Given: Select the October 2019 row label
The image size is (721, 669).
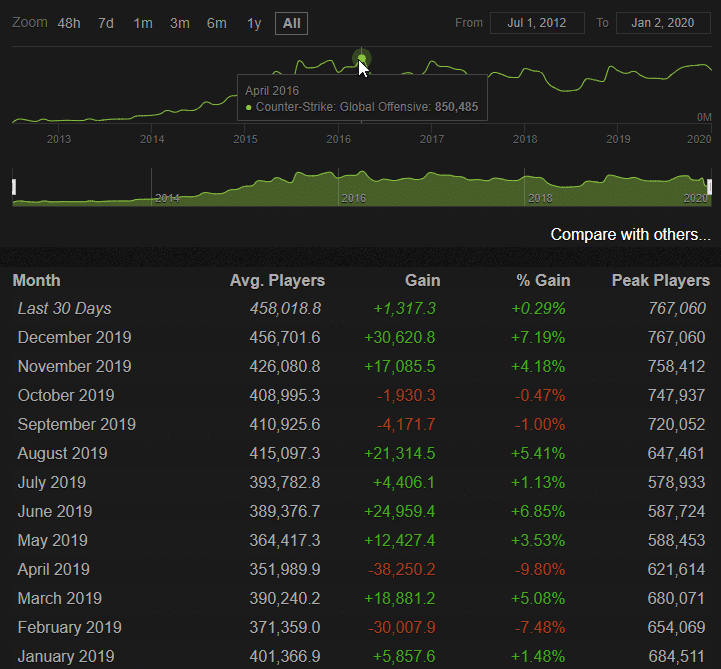Looking at the screenshot, I should (66, 395).
